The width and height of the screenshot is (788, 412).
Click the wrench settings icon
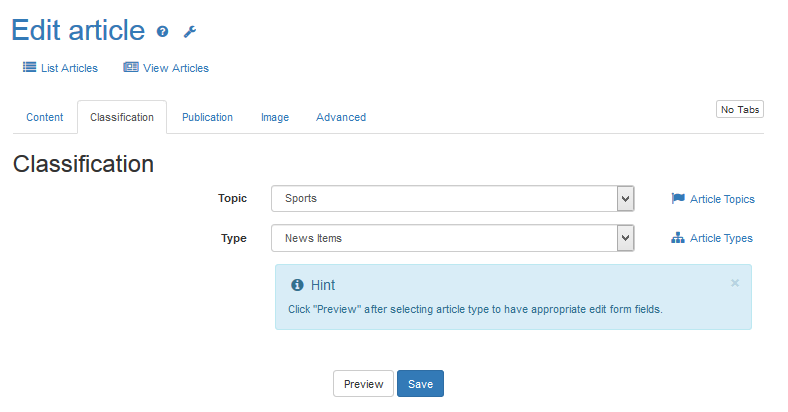pos(189,32)
